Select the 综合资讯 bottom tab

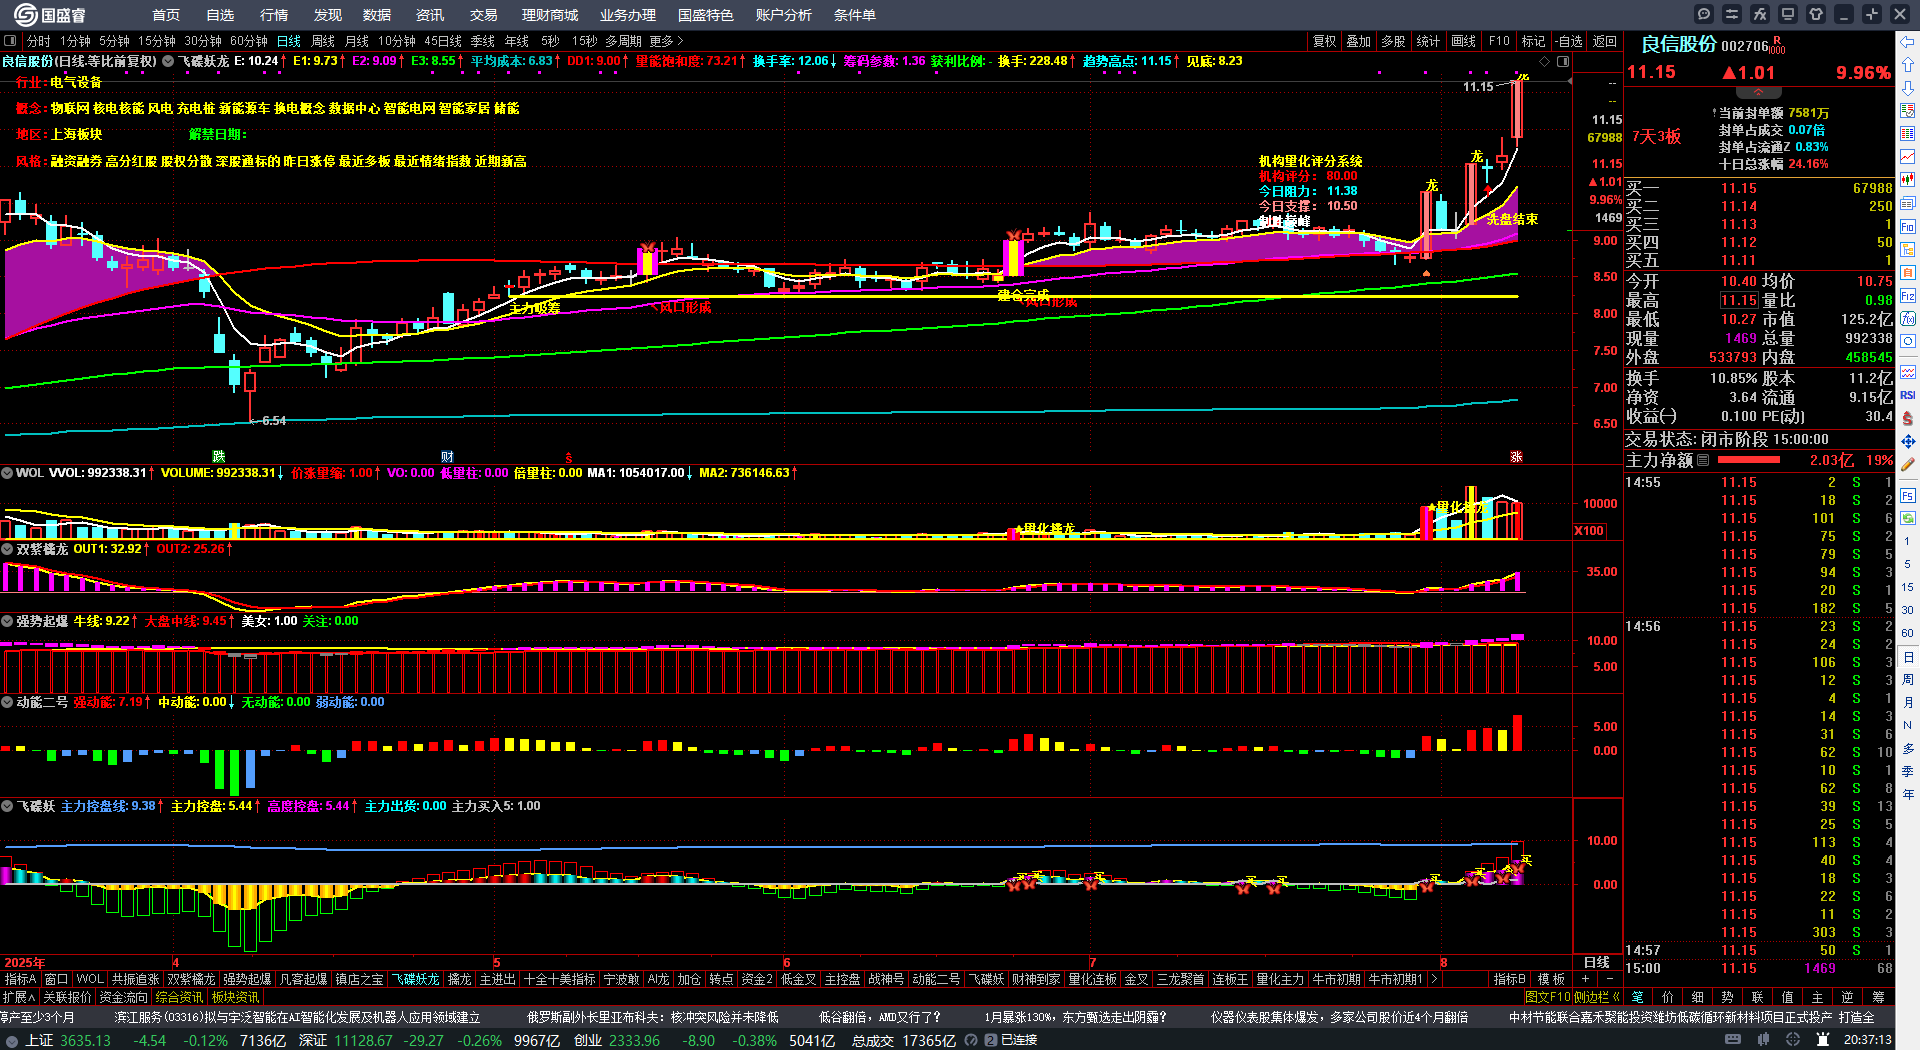coord(179,997)
